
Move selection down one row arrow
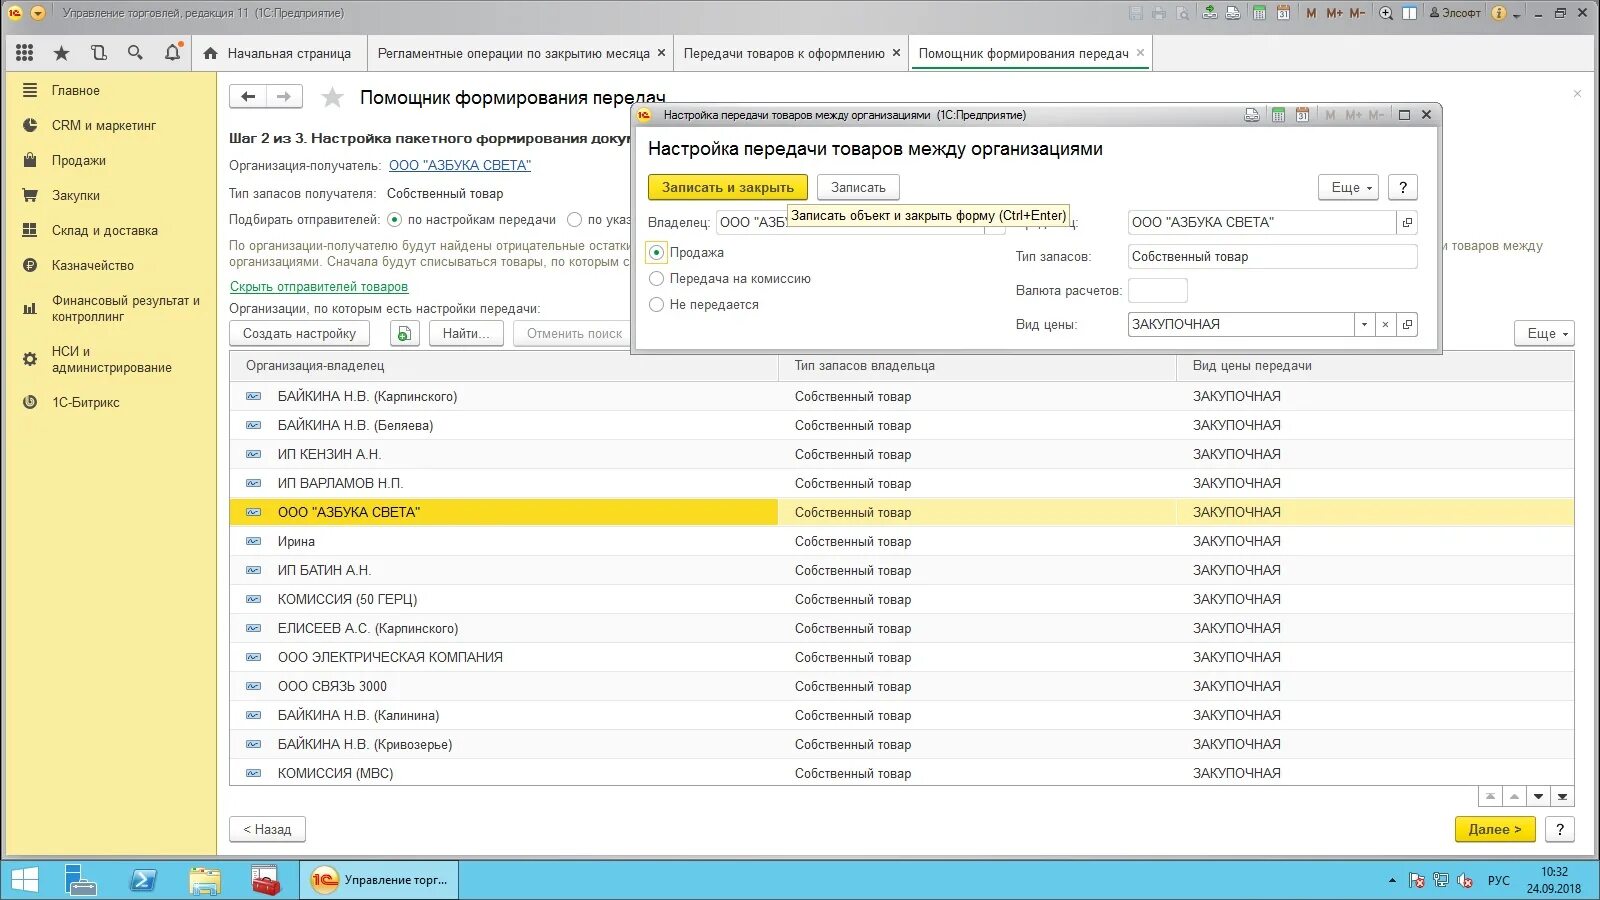click(1538, 797)
